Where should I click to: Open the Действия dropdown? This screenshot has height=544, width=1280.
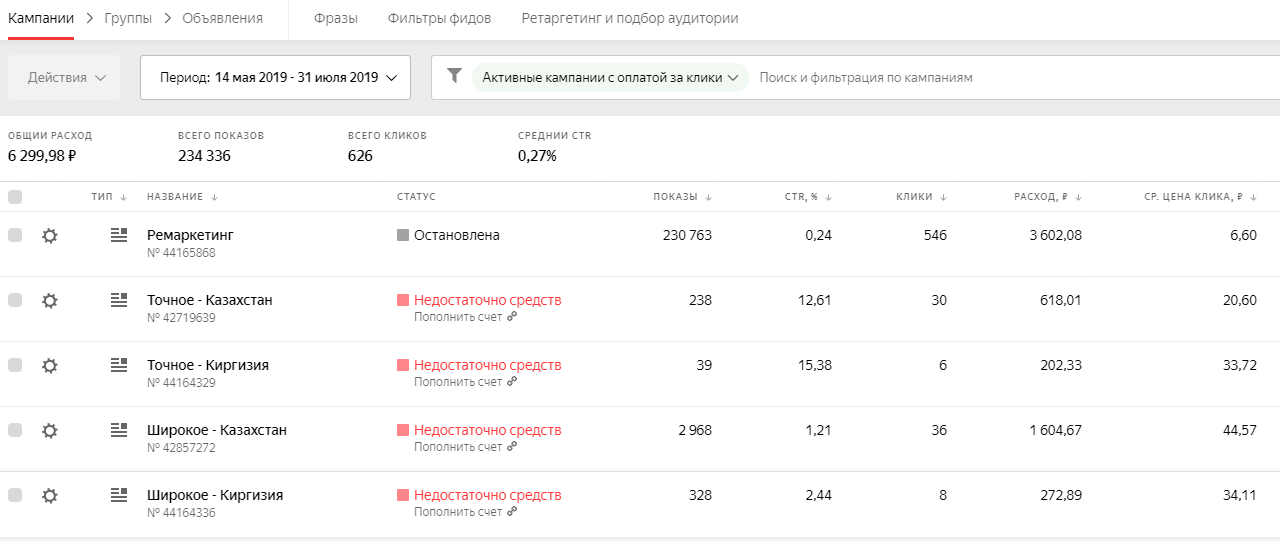[x=64, y=77]
